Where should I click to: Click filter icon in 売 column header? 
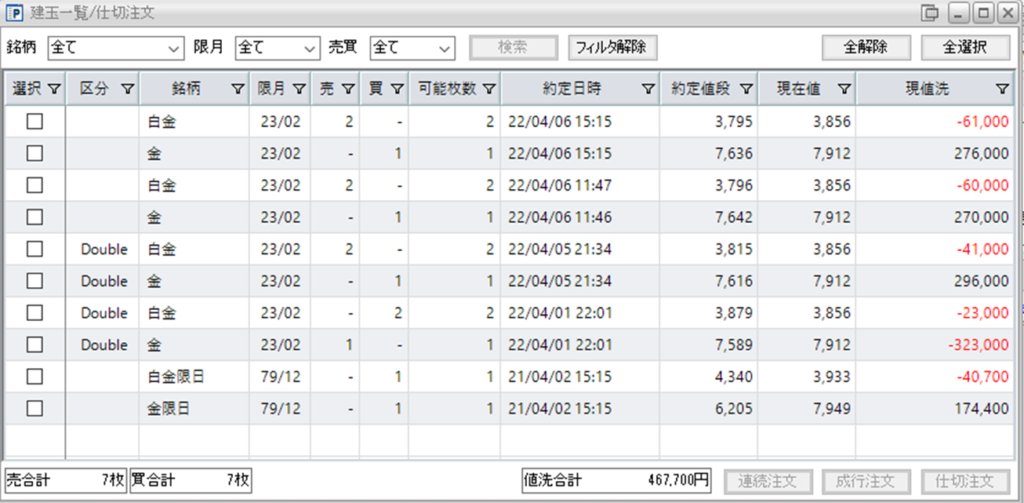pyautogui.click(x=348, y=89)
